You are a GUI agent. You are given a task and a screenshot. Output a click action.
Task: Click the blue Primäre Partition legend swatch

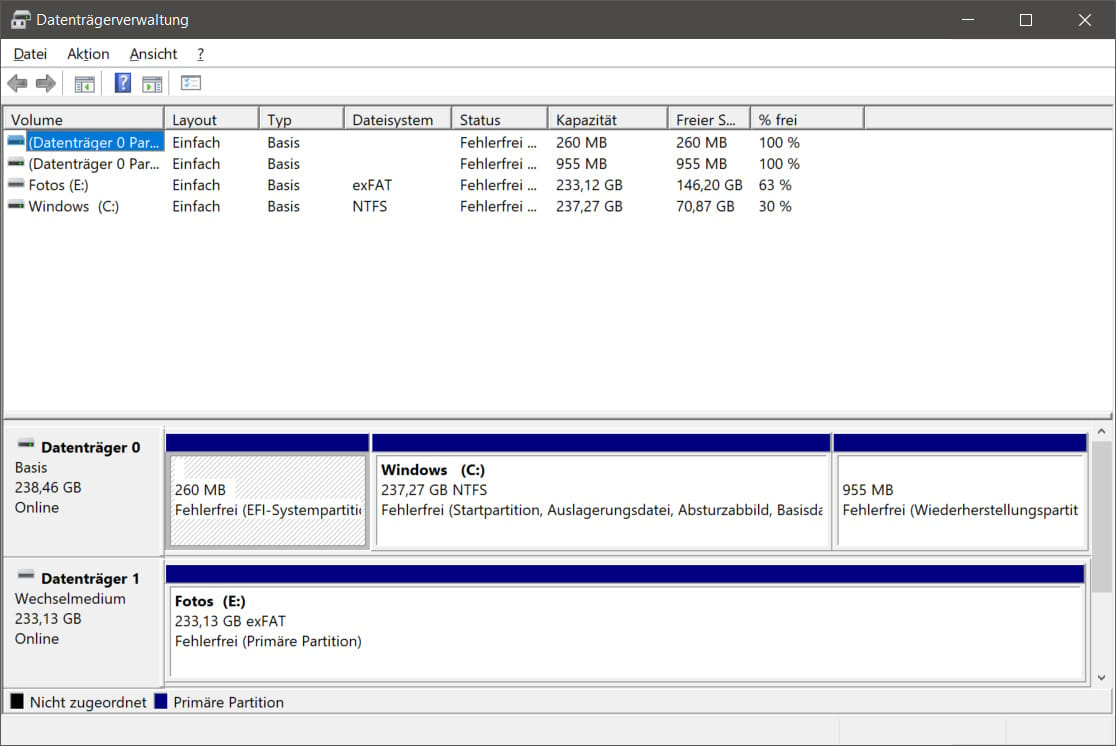161,702
